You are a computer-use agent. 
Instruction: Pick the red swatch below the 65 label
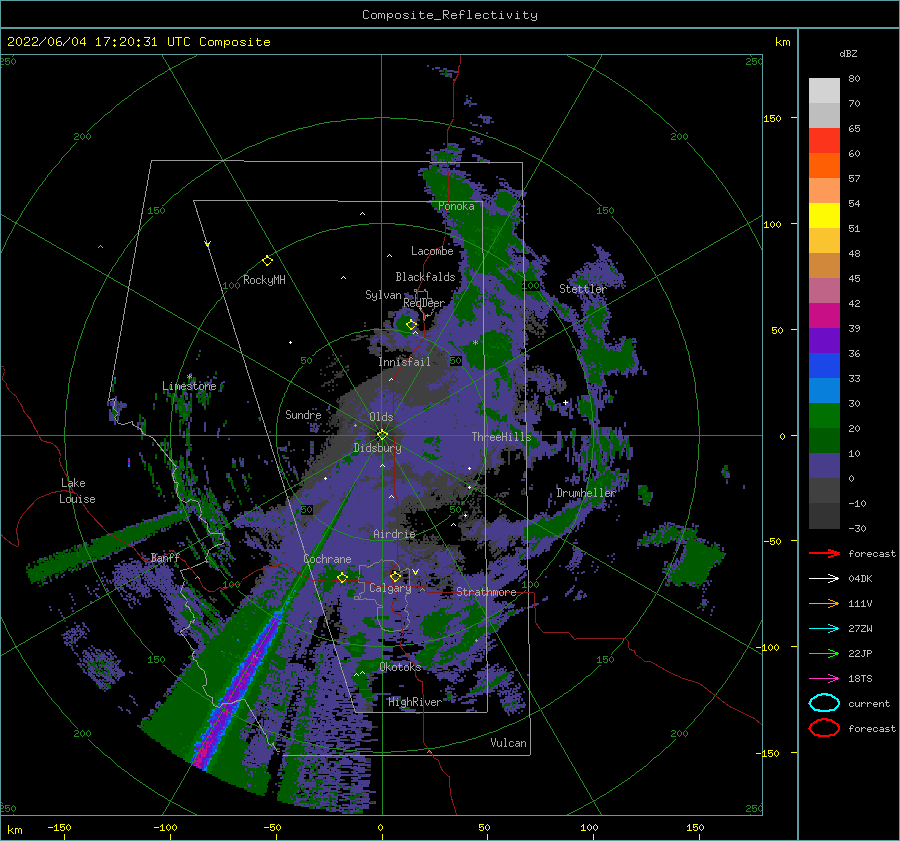tap(824, 141)
